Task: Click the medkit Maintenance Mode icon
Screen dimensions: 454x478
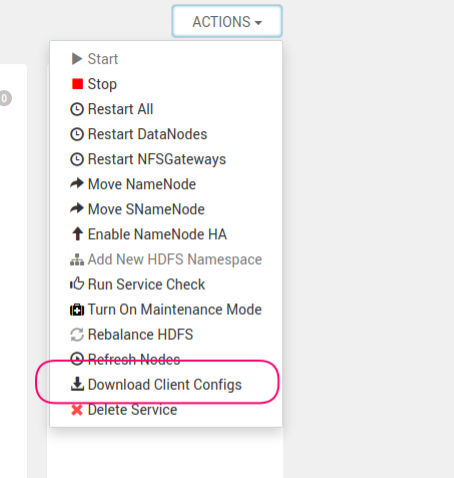Action: 77,309
